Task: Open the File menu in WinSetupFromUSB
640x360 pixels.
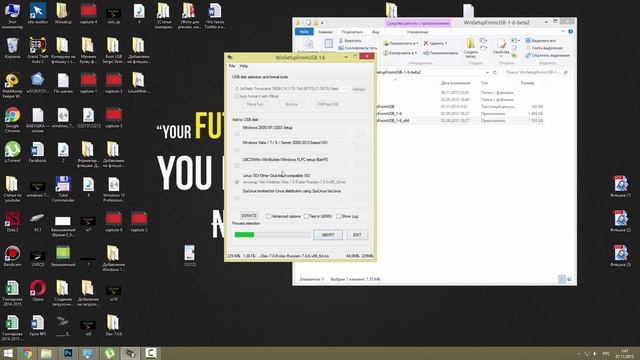Action: (x=232, y=66)
